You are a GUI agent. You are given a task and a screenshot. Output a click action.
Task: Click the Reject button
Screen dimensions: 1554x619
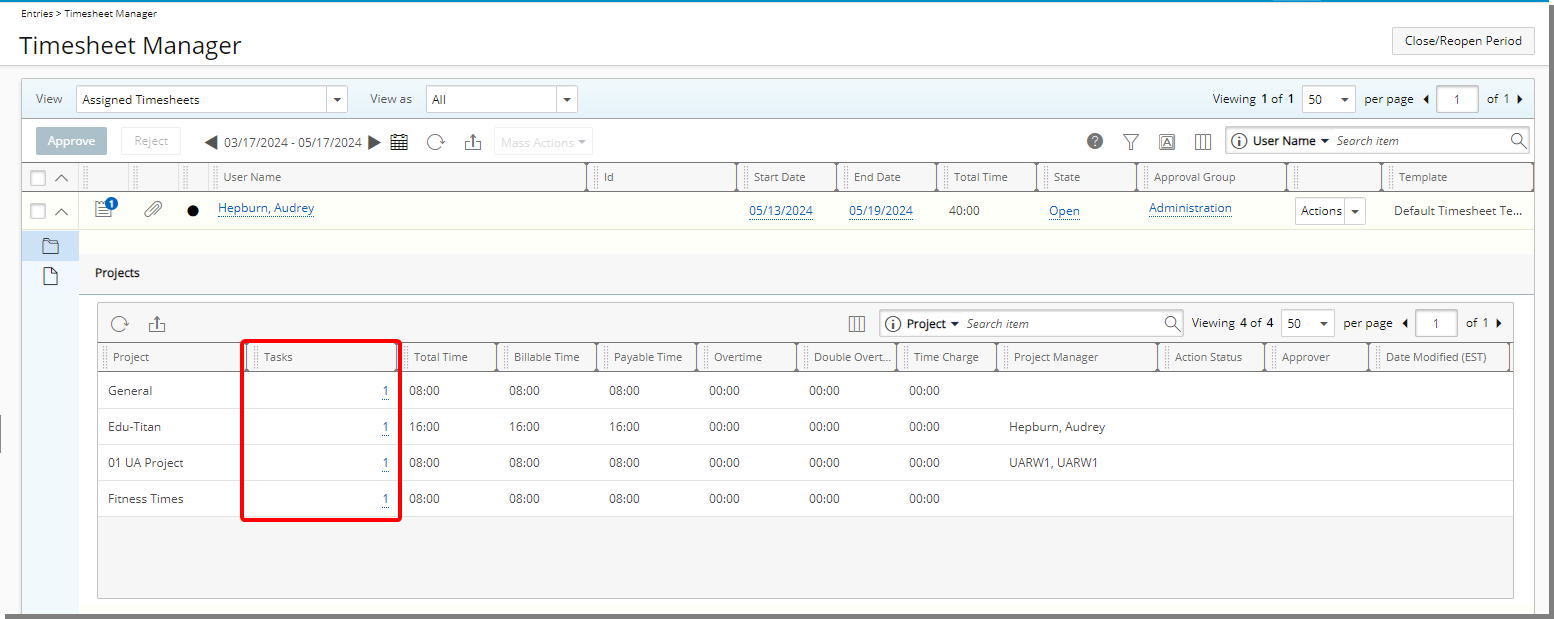151,141
